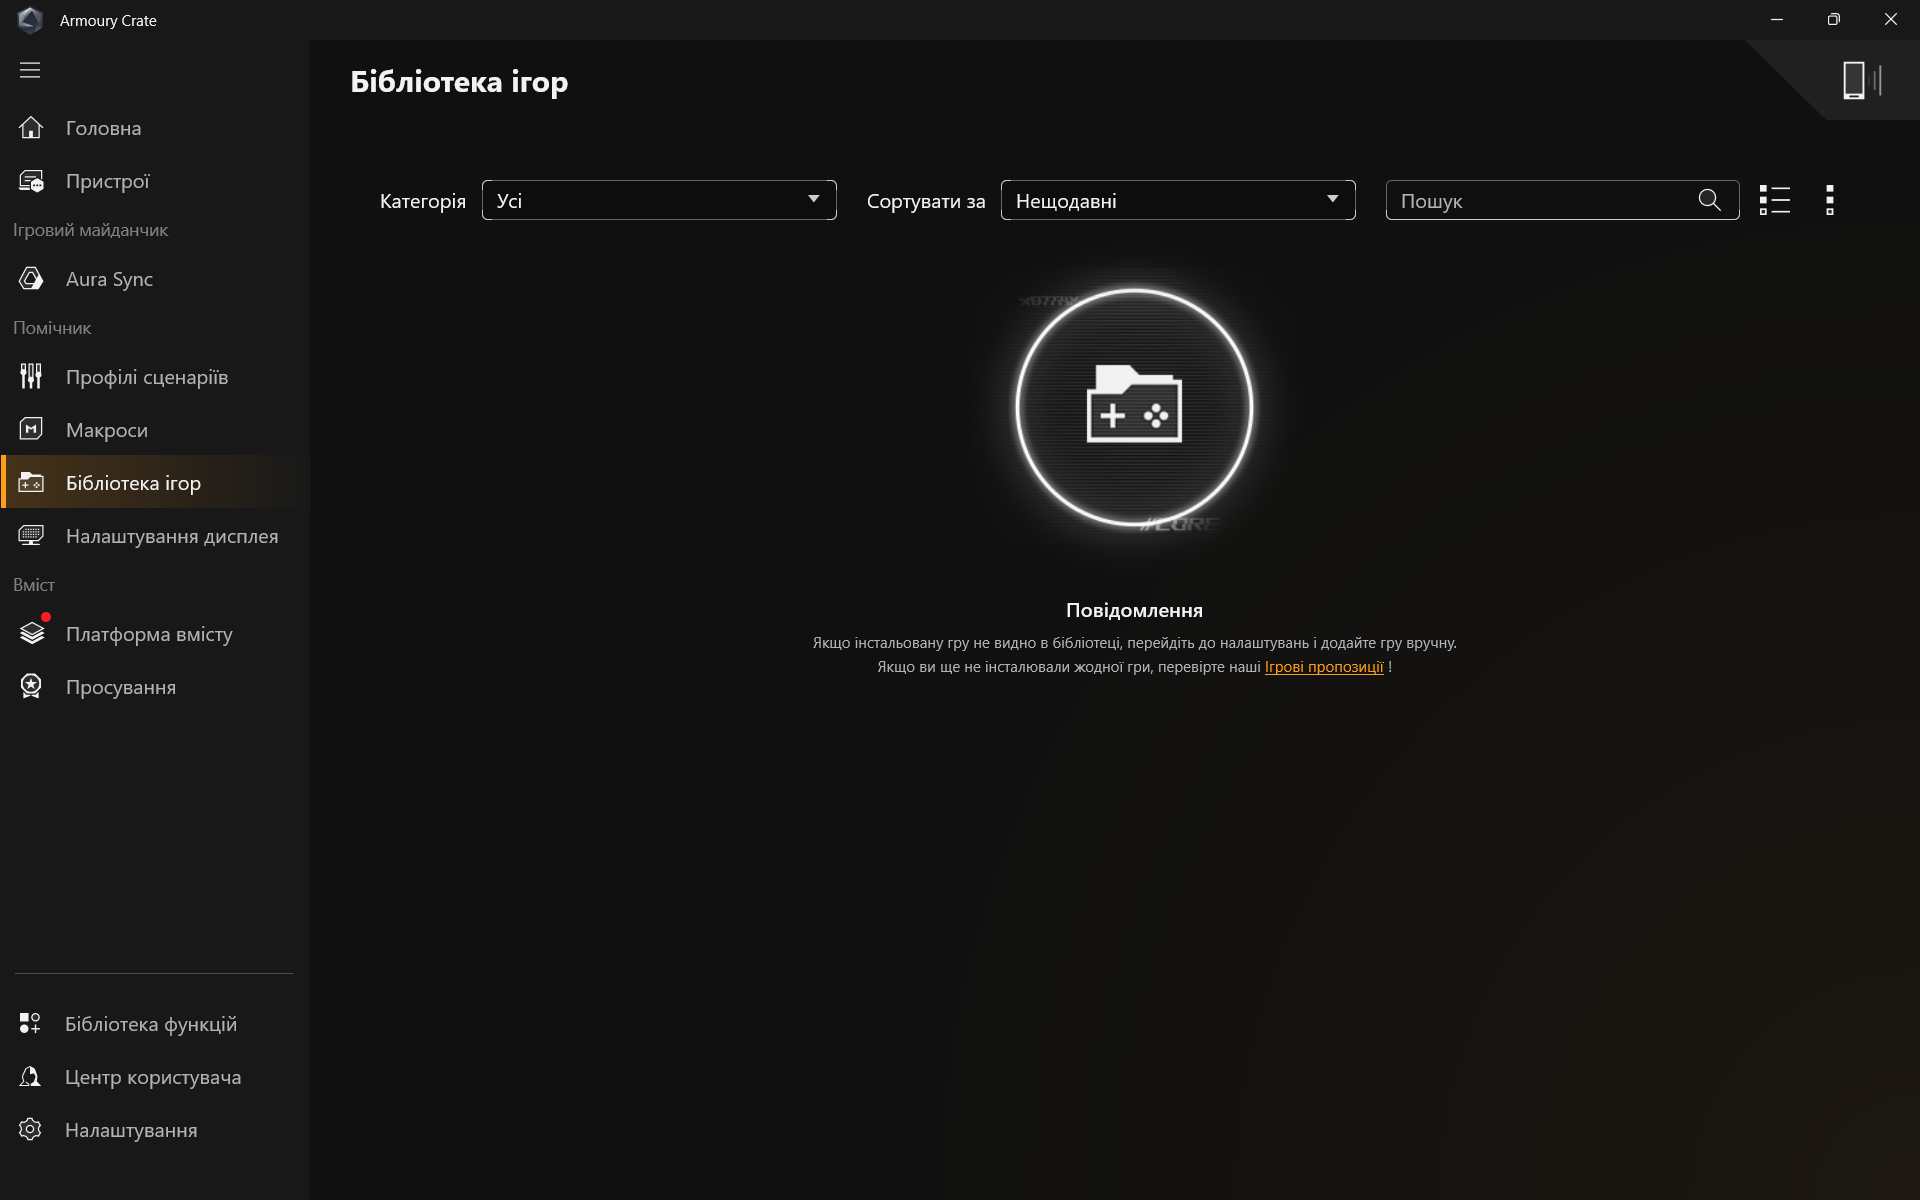This screenshot has height=1200, width=1920.
Task: Click the add game folder icon in the circle
Action: point(1134,407)
